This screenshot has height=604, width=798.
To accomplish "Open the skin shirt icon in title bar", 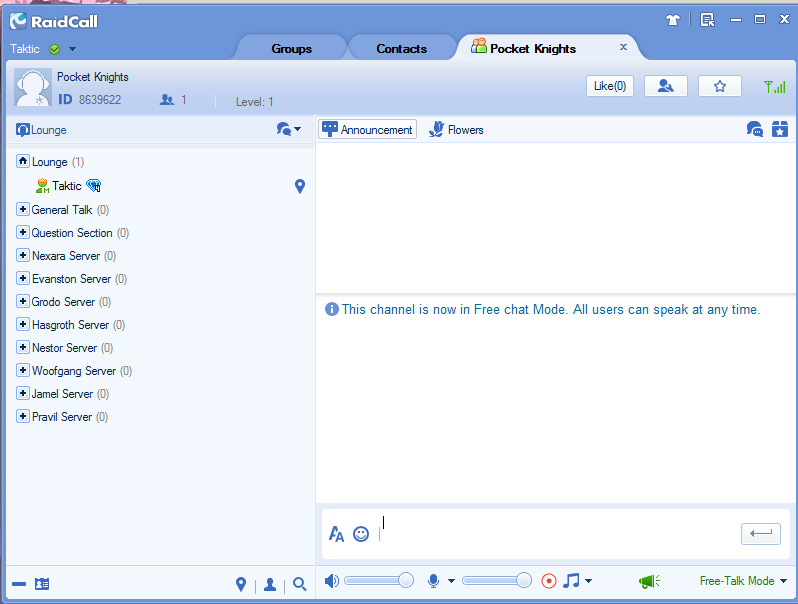I will click(x=673, y=20).
